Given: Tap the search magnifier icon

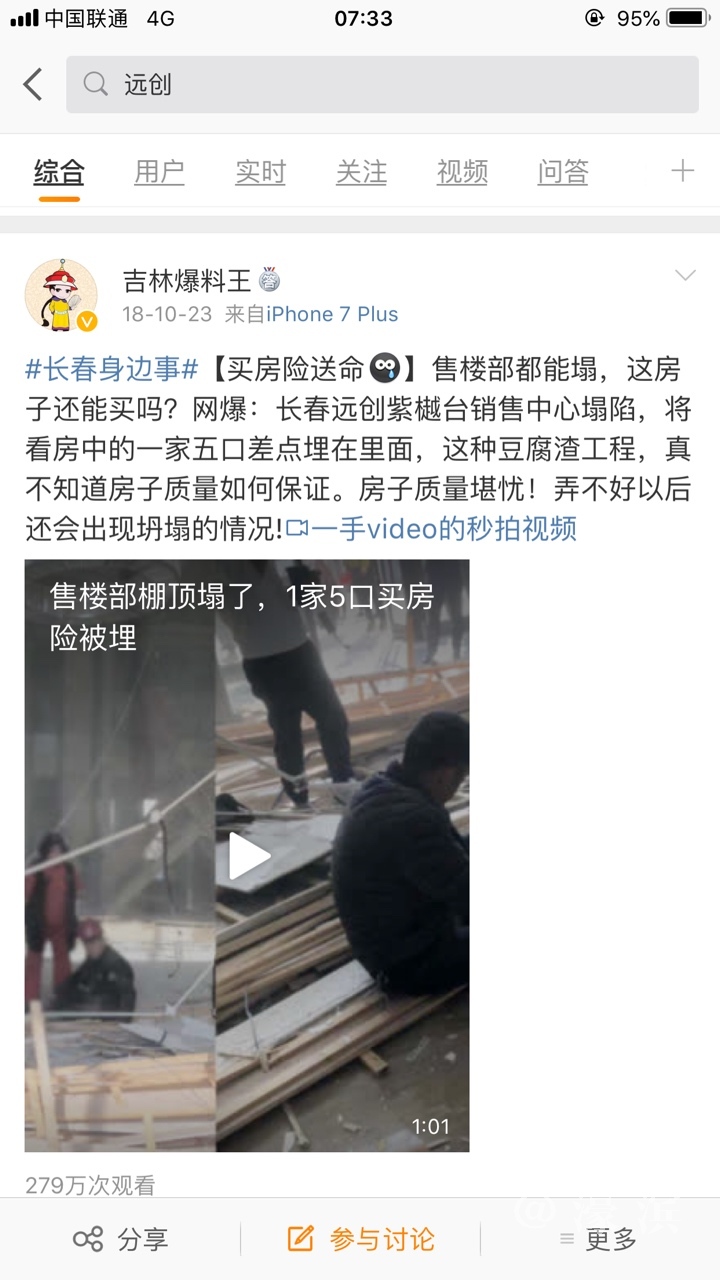Looking at the screenshot, I should pos(96,84).
